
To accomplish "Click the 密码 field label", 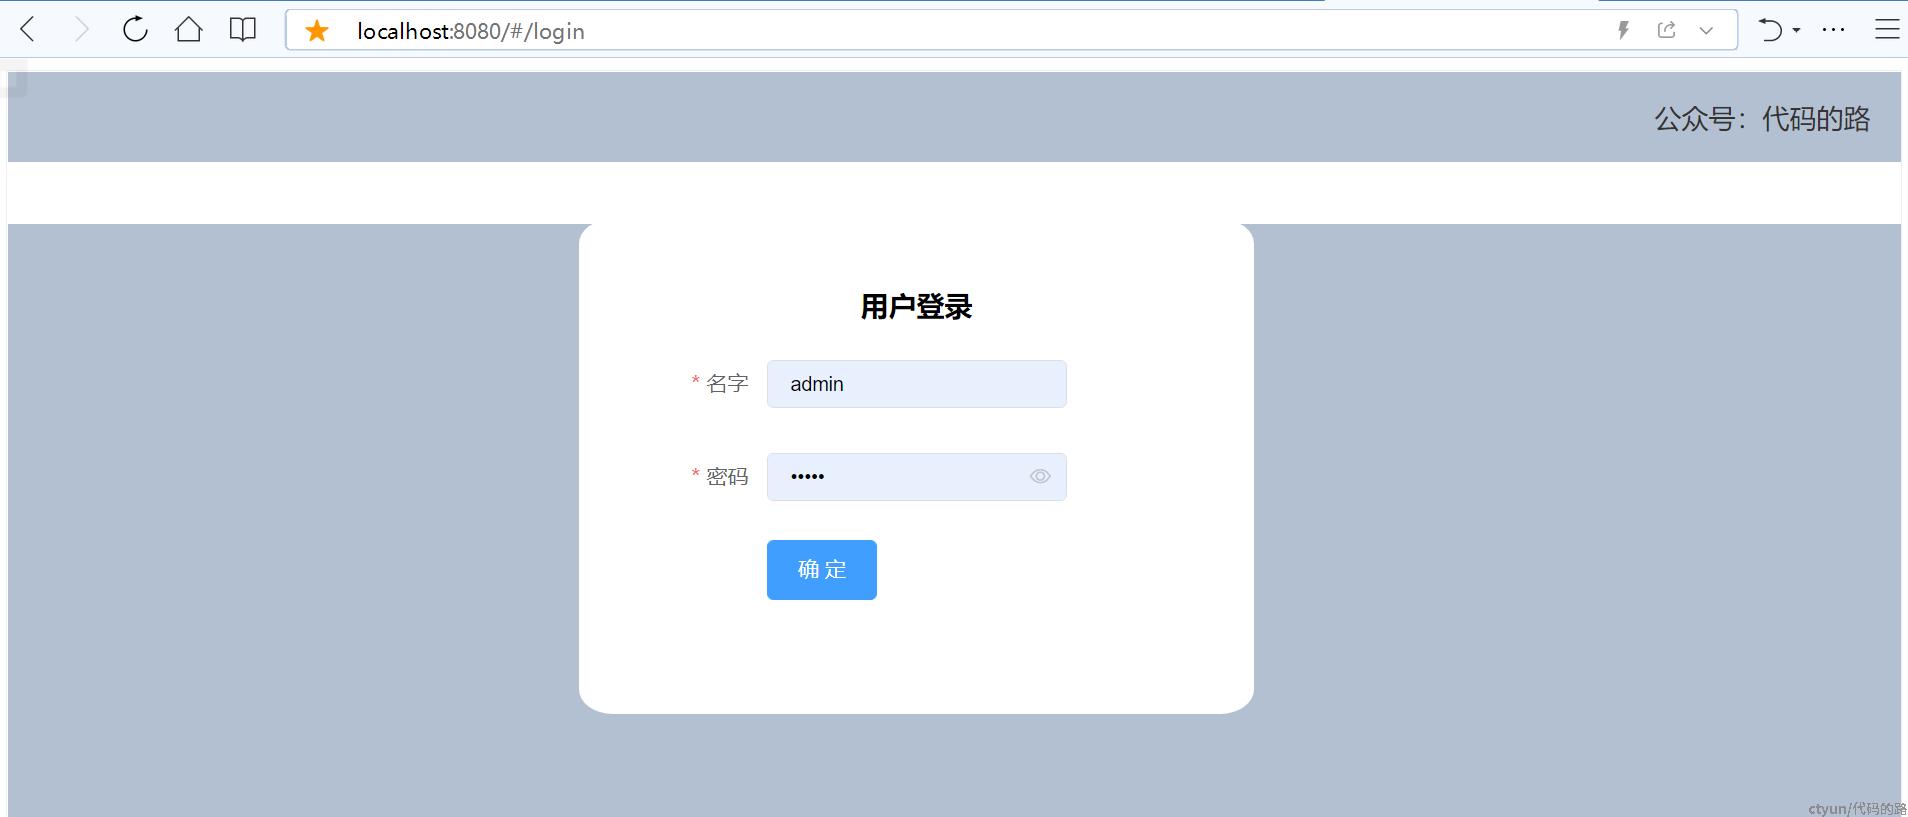I will coord(727,477).
